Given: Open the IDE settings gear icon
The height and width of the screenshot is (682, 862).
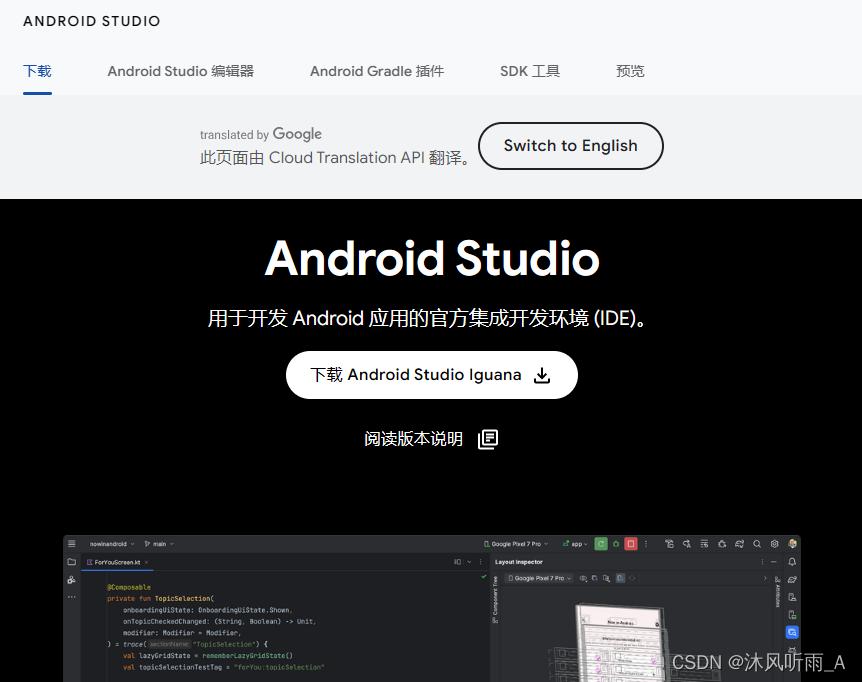Looking at the screenshot, I should coord(775,544).
